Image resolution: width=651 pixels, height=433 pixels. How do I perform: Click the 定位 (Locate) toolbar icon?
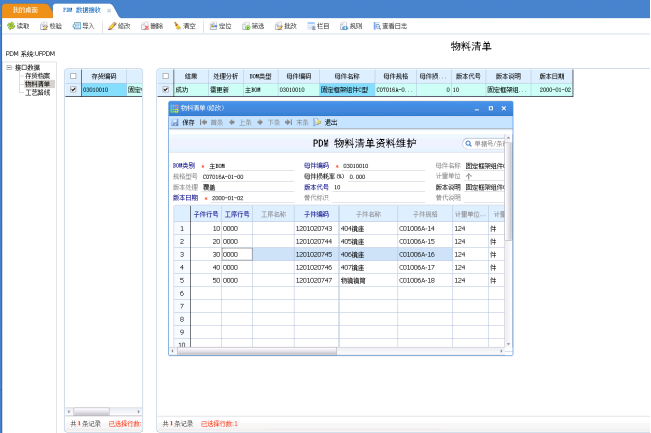(x=213, y=26)
